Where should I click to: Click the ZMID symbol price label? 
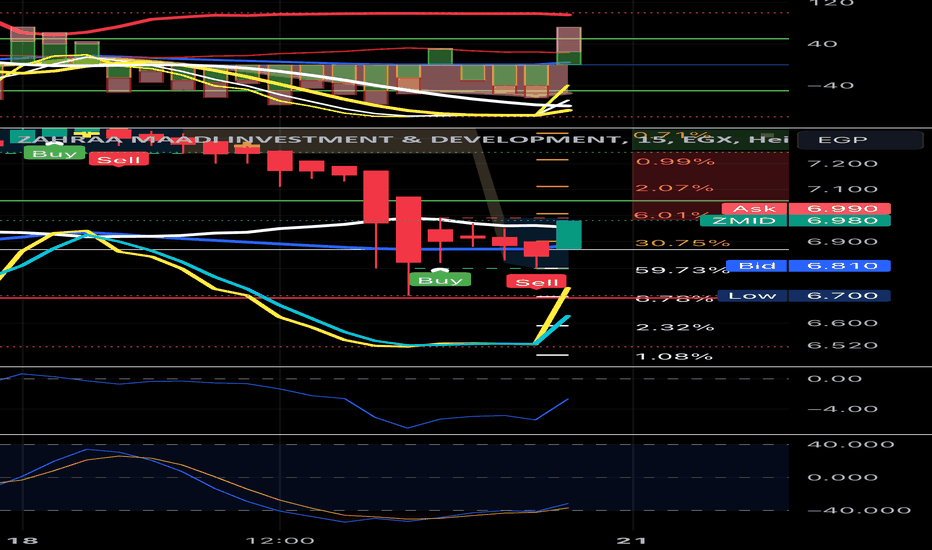[x=744, y=221]
